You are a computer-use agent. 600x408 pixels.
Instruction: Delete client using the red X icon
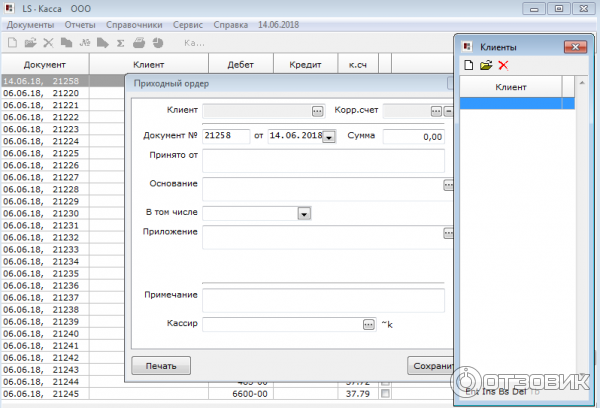(x=503, y=65)
